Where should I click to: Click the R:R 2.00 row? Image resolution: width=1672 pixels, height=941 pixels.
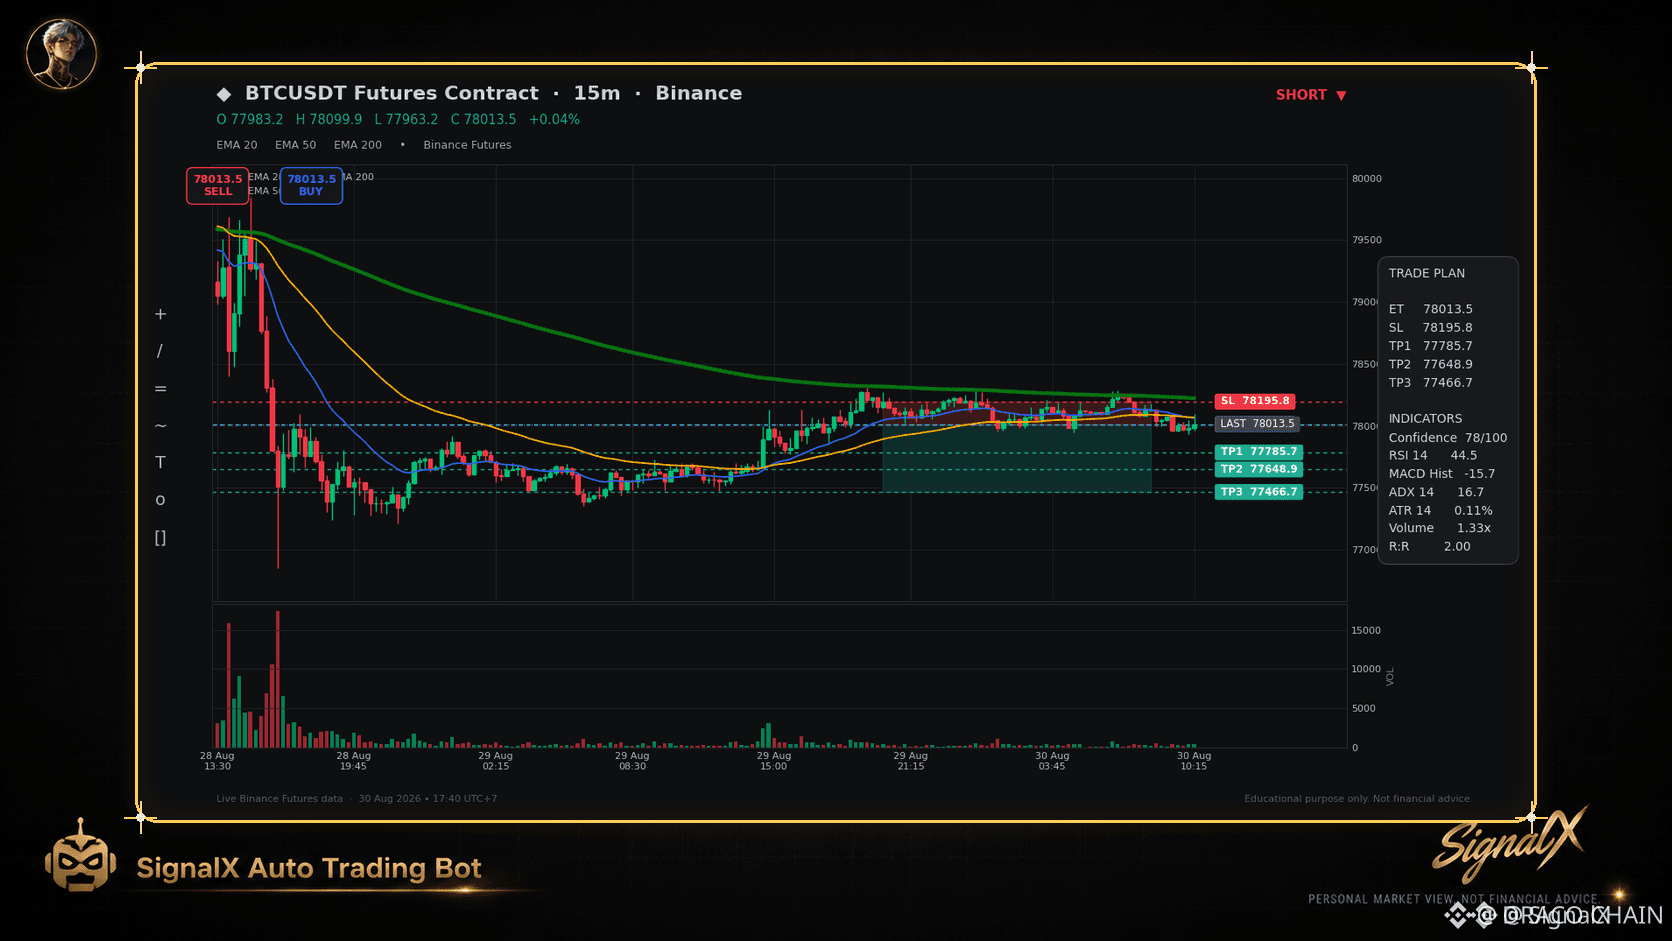point(1430,547)
